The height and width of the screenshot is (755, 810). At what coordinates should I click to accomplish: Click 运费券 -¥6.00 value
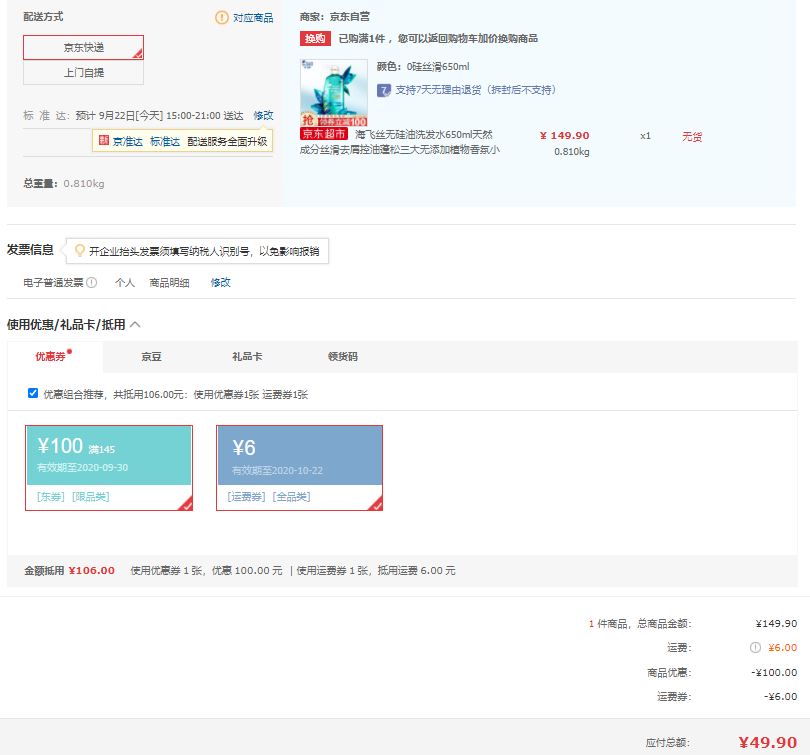(x=781, y=697)
